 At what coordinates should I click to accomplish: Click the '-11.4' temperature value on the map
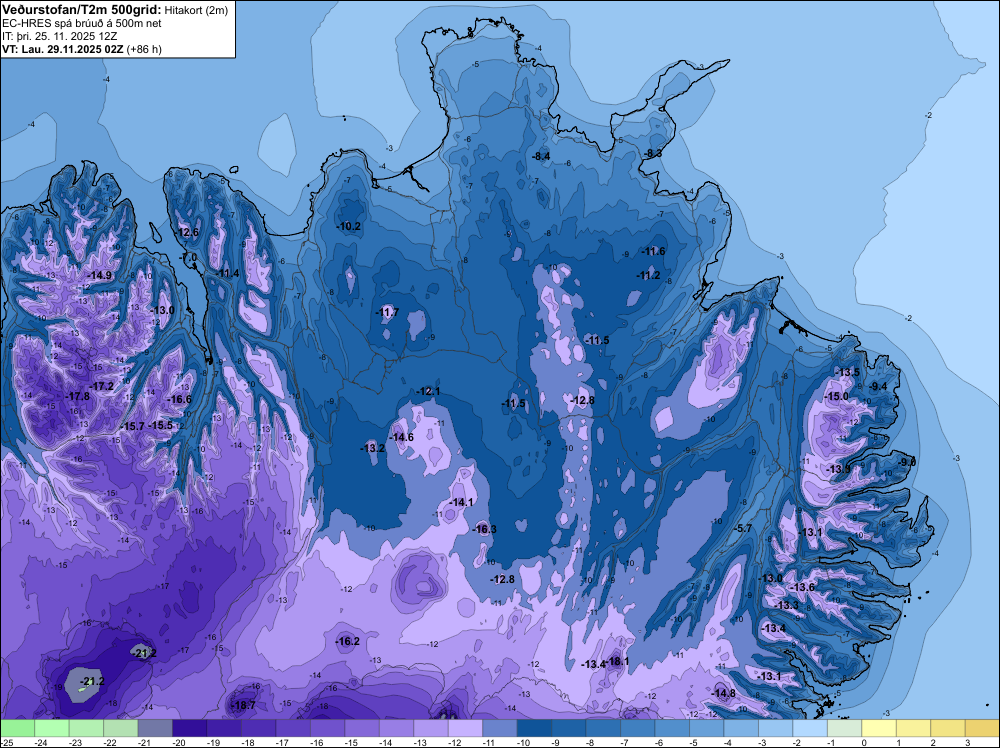(x=228, y=274)
